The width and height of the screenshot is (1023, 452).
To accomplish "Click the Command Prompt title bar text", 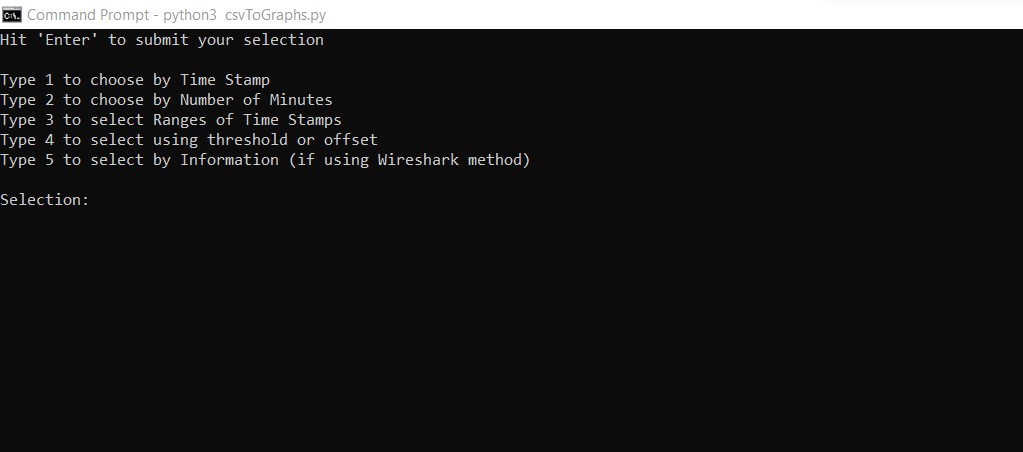I will [176, 14].
